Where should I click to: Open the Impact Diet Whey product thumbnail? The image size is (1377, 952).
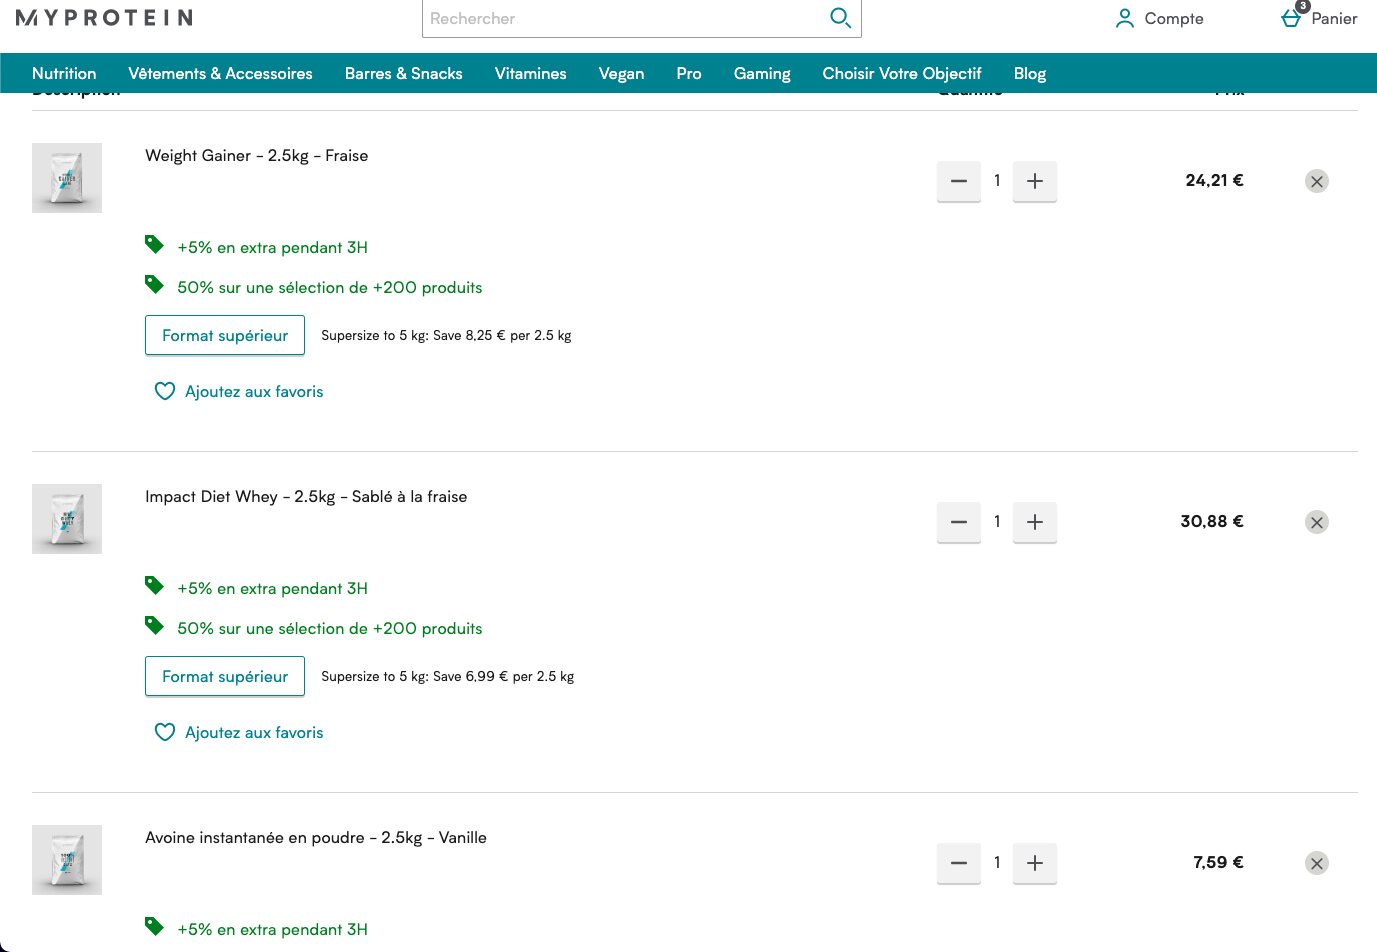click(x=67, y=519)
